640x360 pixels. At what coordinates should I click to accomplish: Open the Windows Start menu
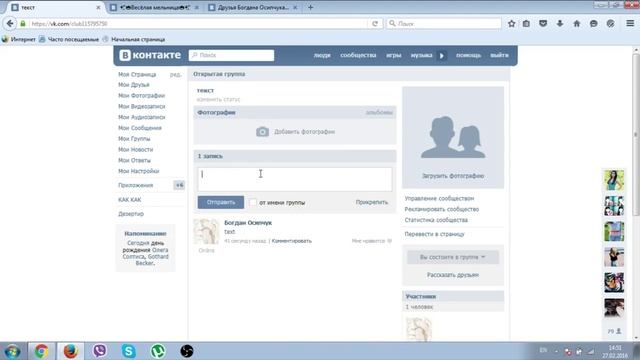pyautogui.click(x=12, y=351)
